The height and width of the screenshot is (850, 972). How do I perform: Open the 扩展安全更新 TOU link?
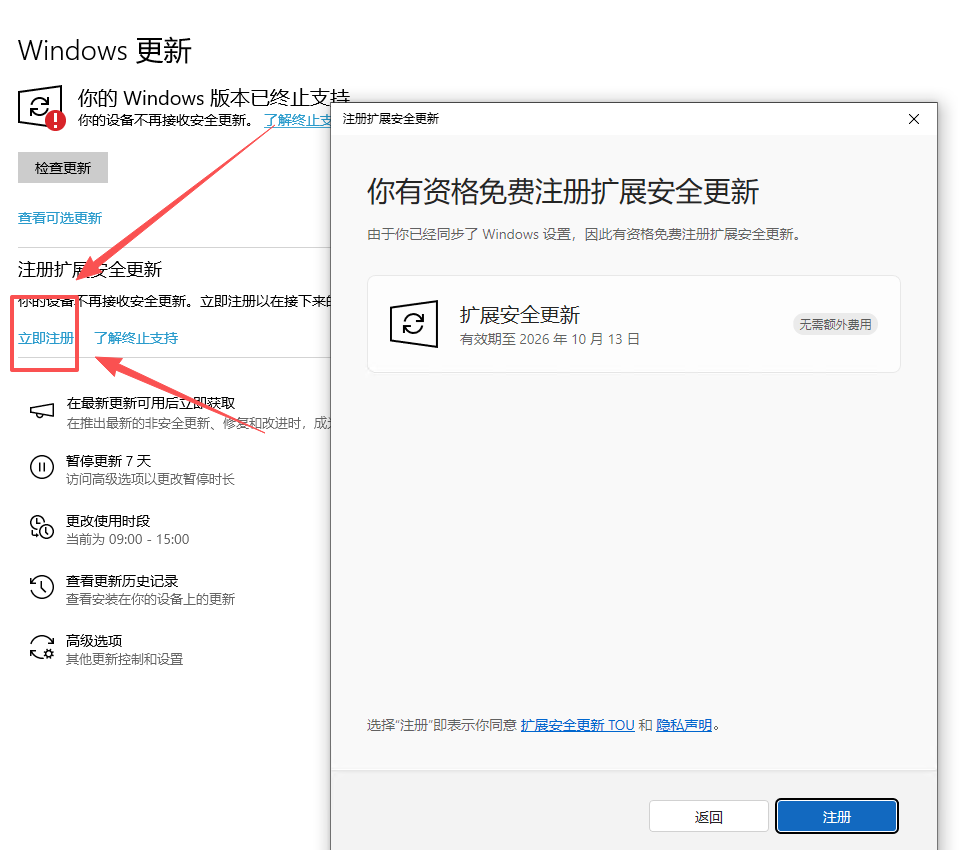coord(577,725)
